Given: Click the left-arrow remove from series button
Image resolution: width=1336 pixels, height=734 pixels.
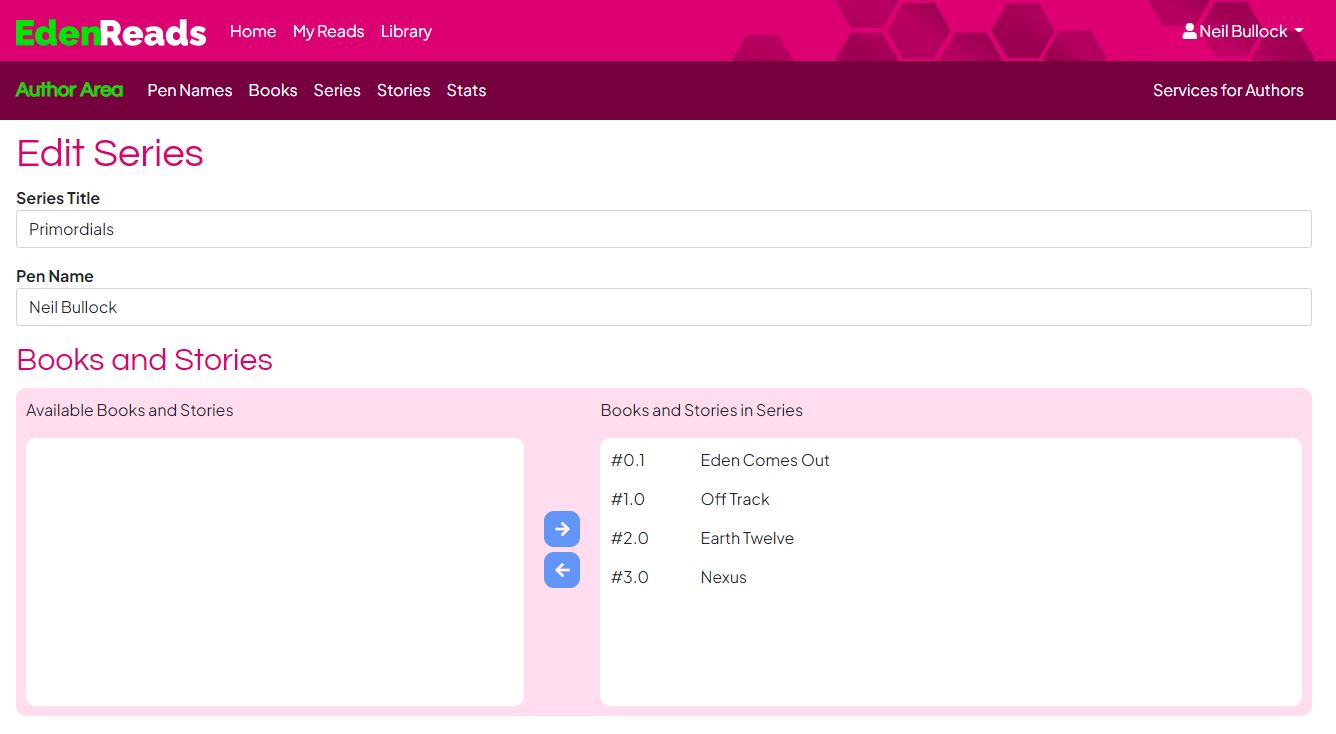Looking at the screenshot, I should 562,570.
